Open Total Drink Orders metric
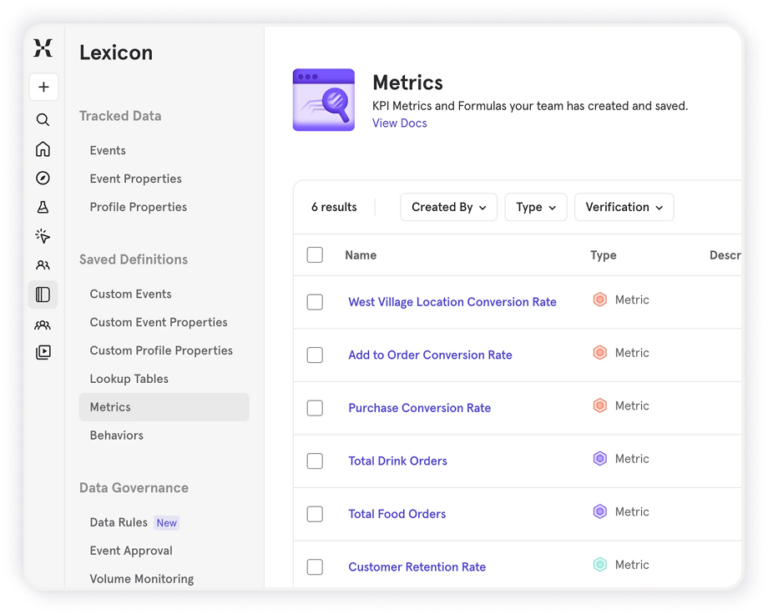The width and height of the screenshot is (768, 614). pos(398,461)
